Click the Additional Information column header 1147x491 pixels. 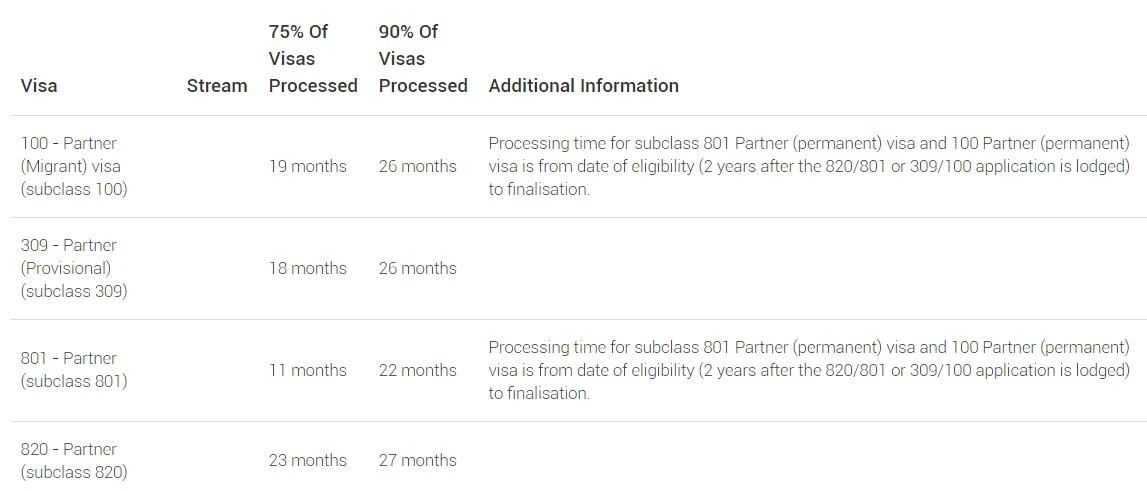(584, 86)
